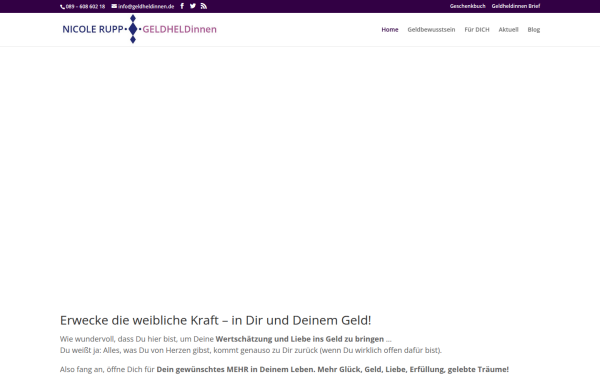The image size is (600, 375).
Task: Click the info@geldheldinnen.de email address
Action: coord(146,7)
